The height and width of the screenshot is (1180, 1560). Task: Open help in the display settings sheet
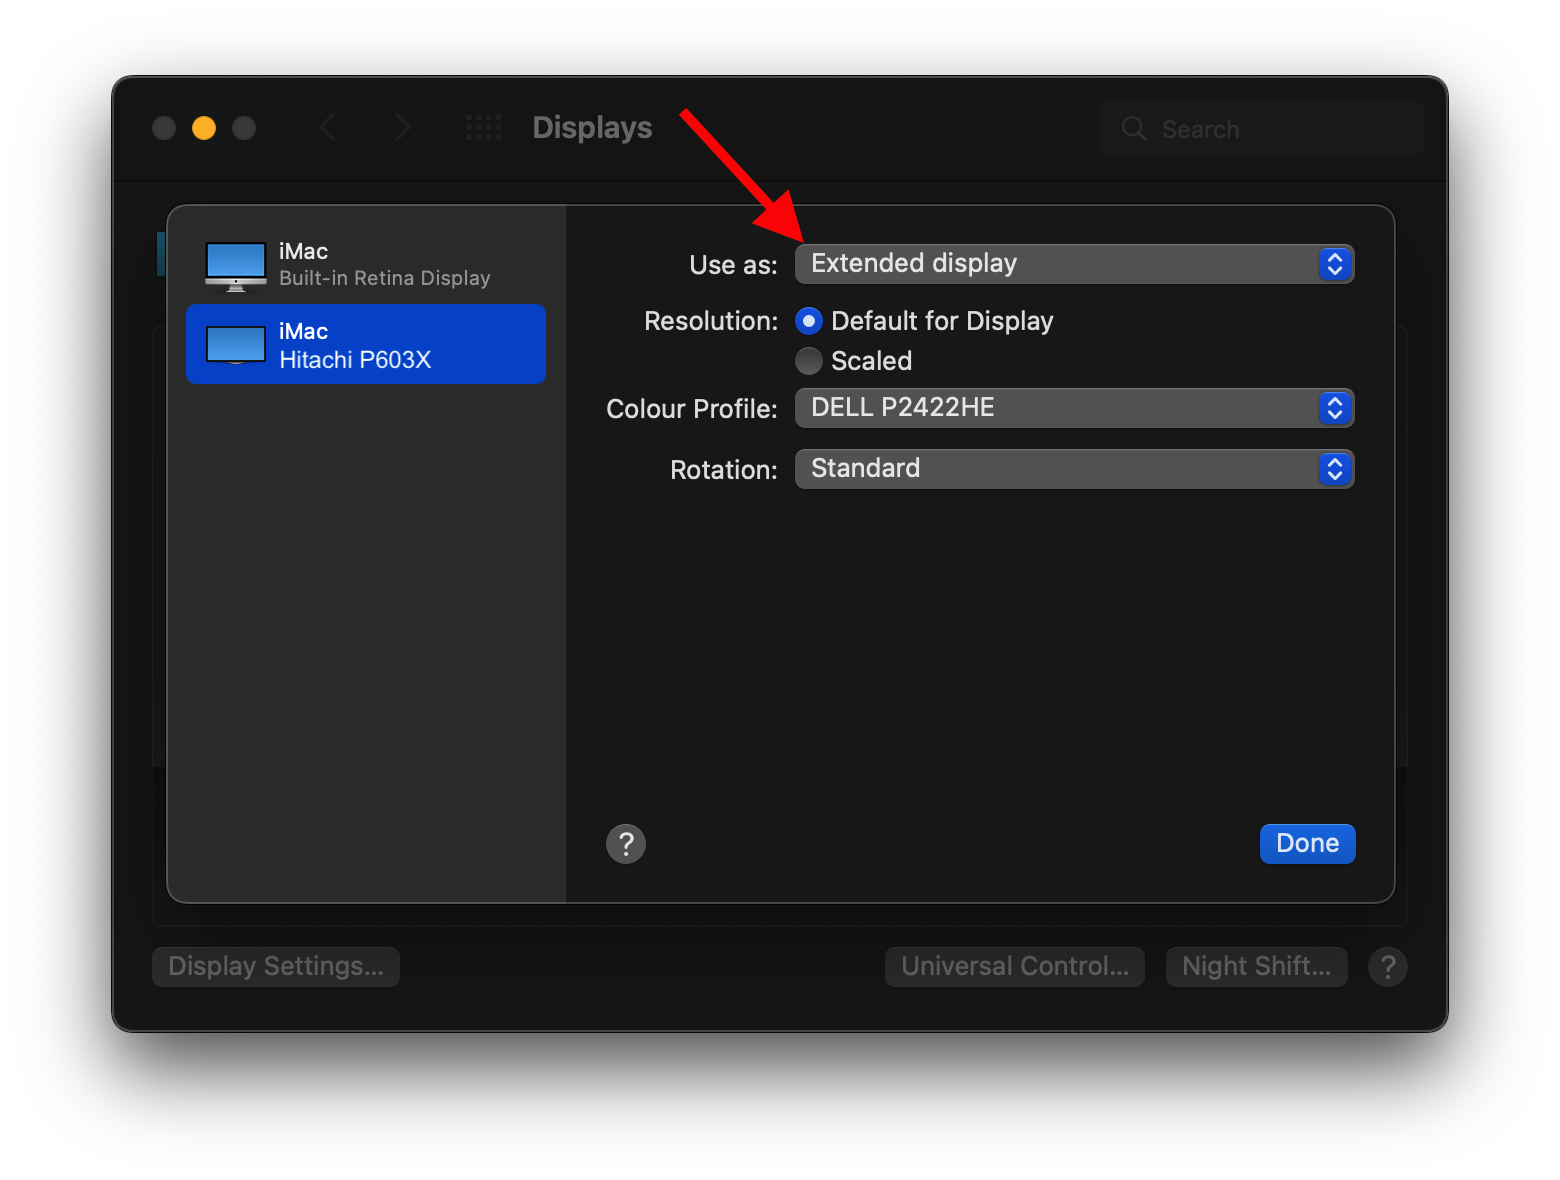626,844
